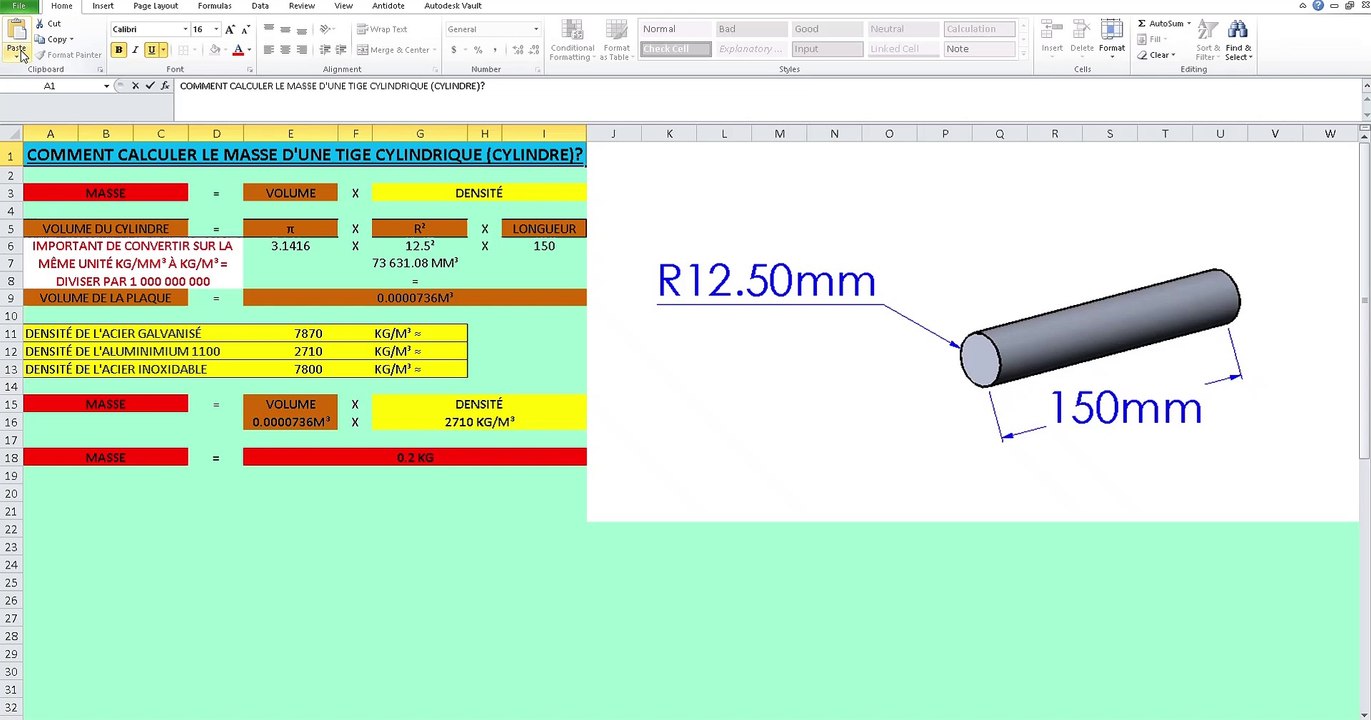This screenshot has width=1371, height=720.
Task: Click the Paste clipboard icon
Action: [16, 30]
